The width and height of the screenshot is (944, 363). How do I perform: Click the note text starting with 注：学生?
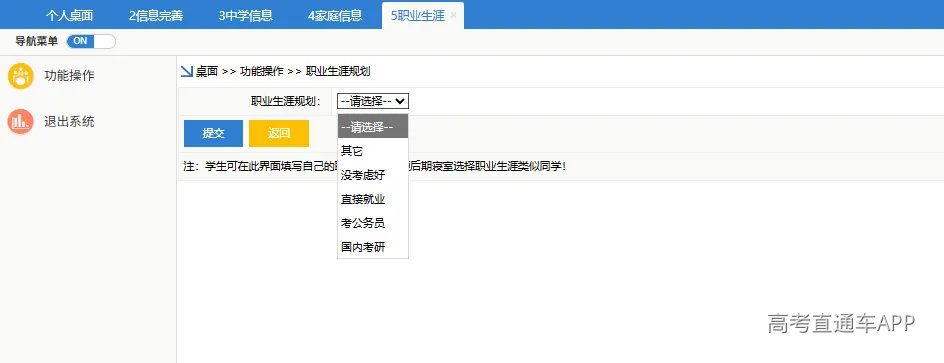click(374, 166)
